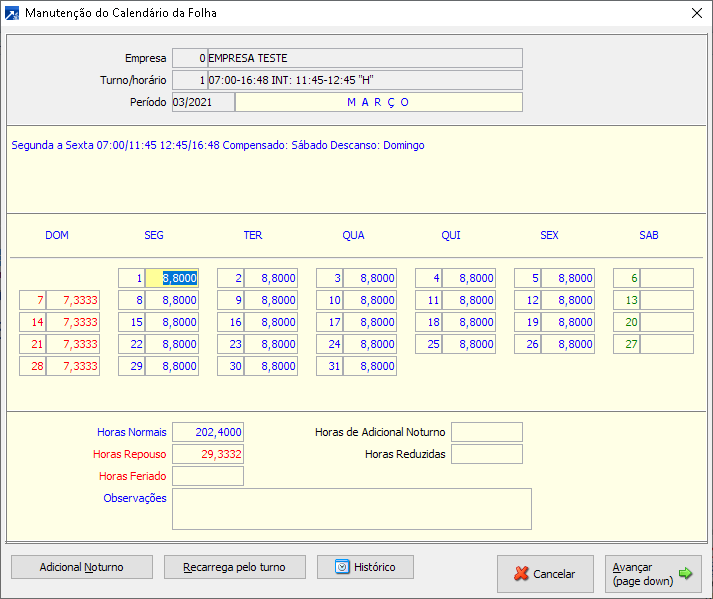Select the Empresa code field

(x=190, y=58)
